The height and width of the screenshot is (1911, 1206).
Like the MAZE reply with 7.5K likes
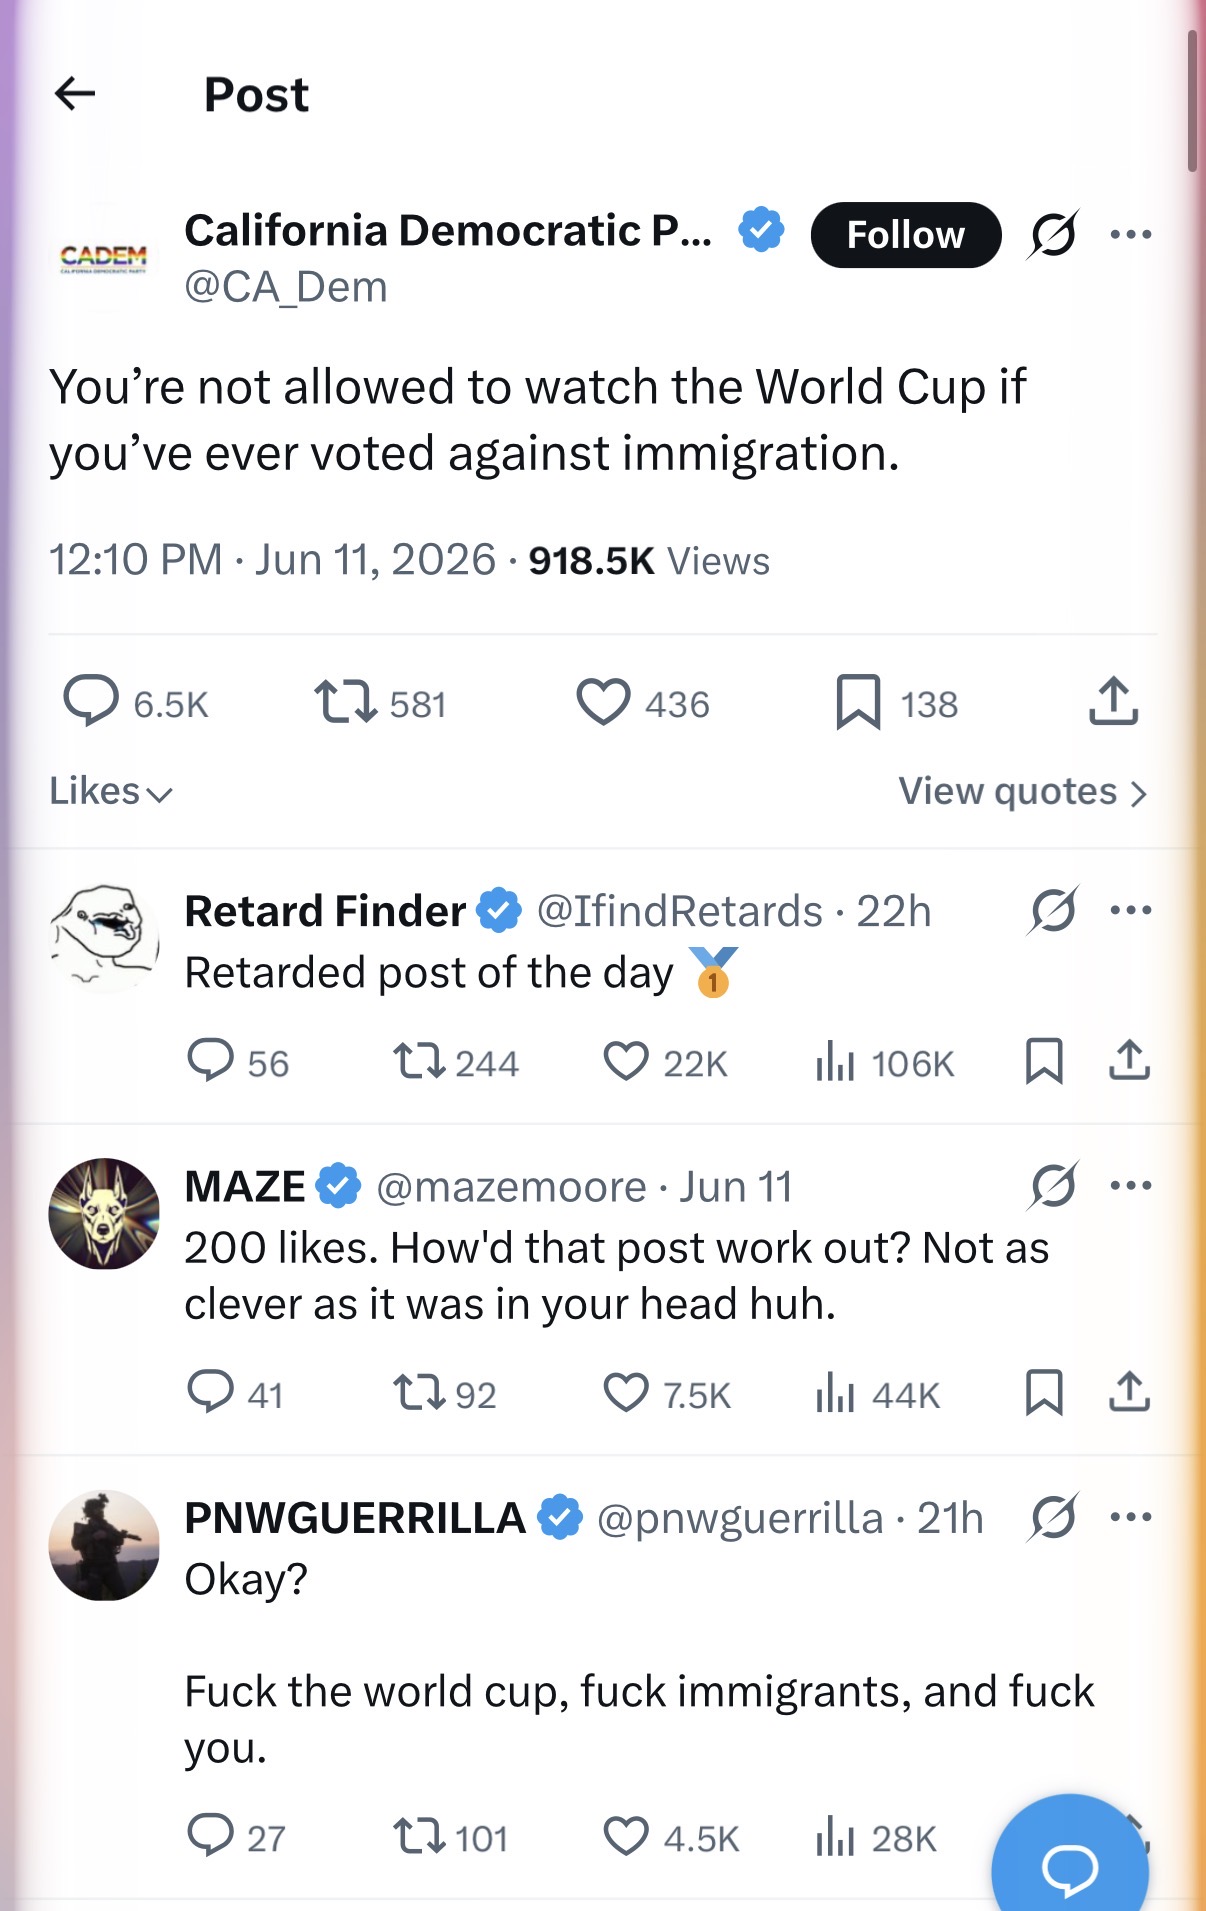[x=667, y=1394]
